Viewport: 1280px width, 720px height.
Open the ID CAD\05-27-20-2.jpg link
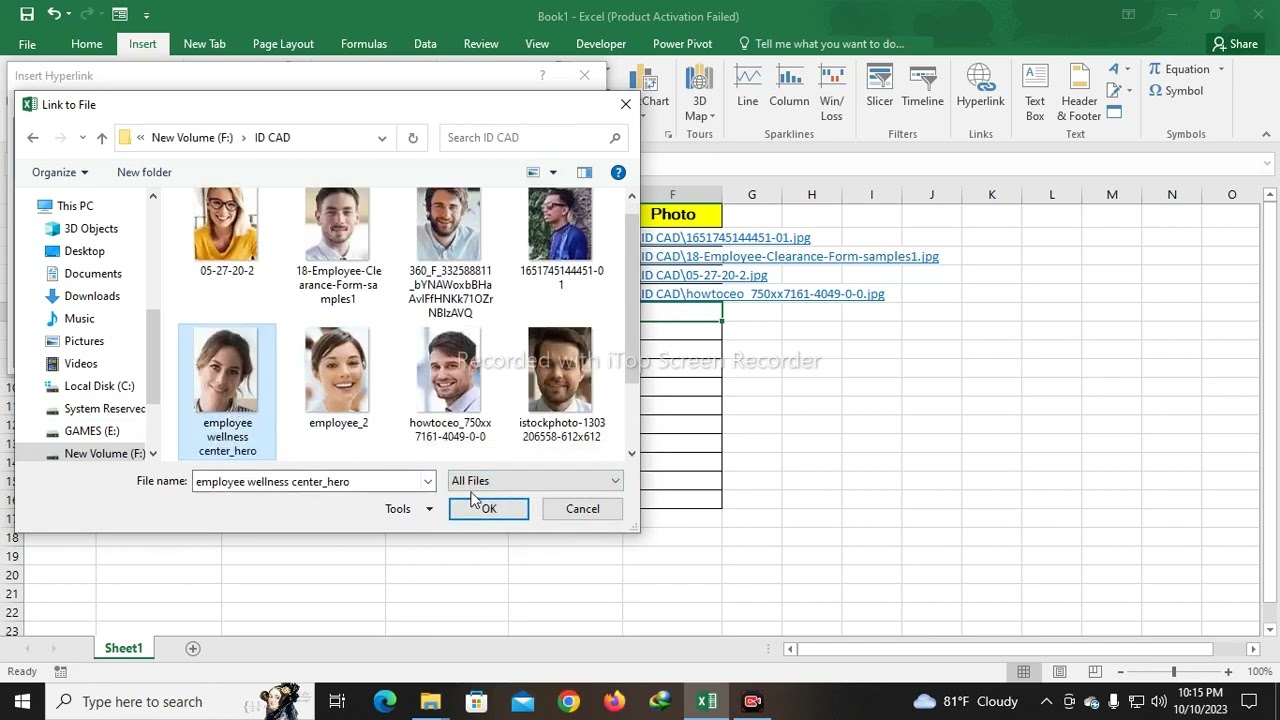[x=704, y=275]
